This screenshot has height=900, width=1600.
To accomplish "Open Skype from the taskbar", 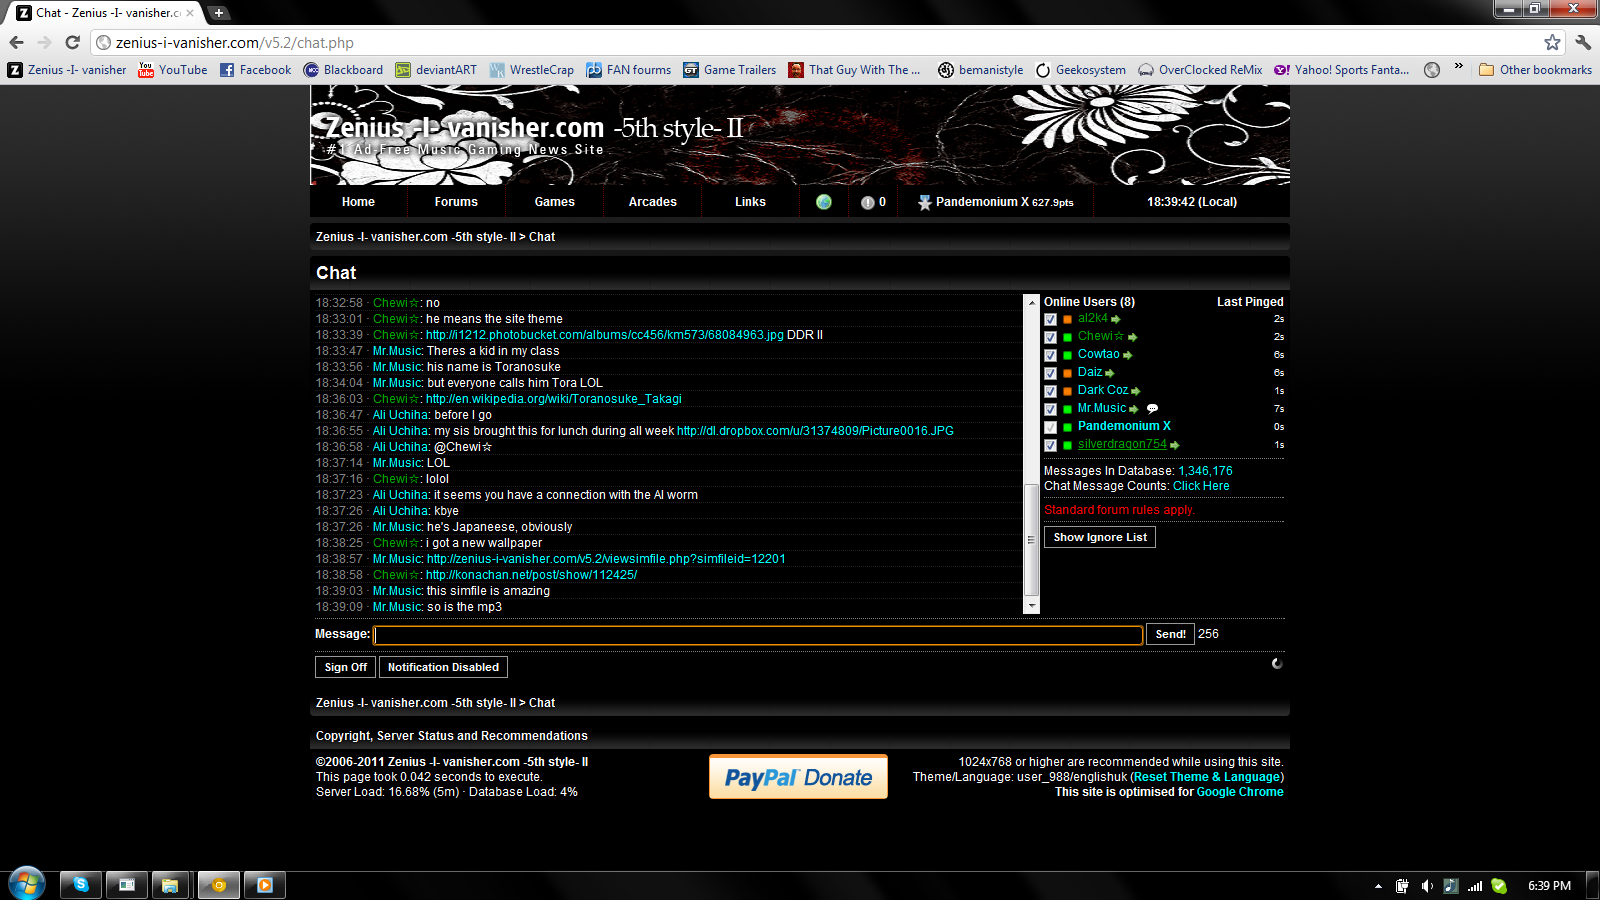I will 81,885.
